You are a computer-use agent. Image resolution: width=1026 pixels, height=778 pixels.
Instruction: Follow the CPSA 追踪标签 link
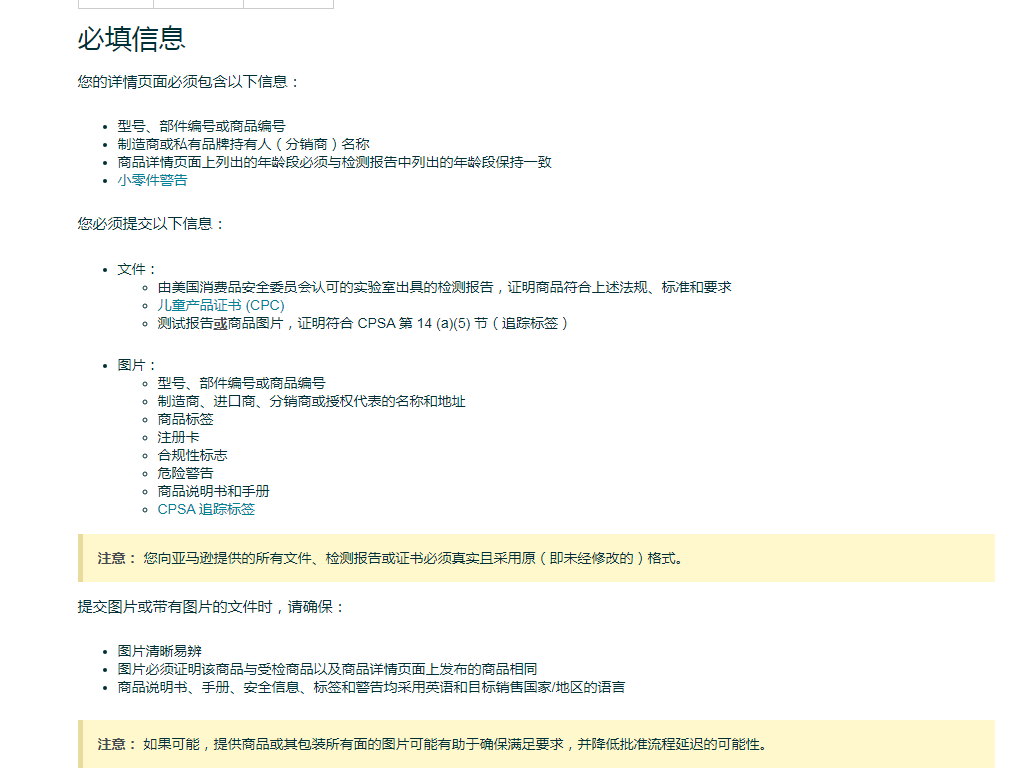point(206,509)
